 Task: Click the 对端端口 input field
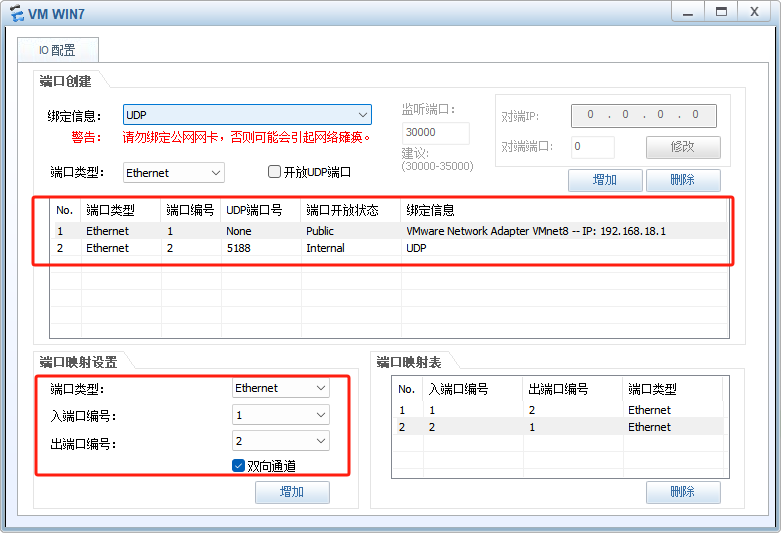(x=593, y=147)
